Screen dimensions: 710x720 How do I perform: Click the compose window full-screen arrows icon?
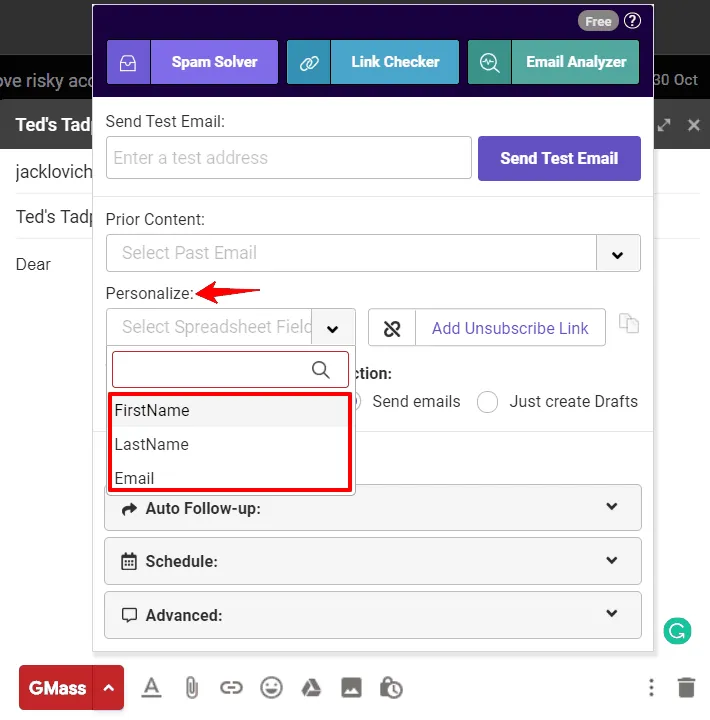pos(664,125)
